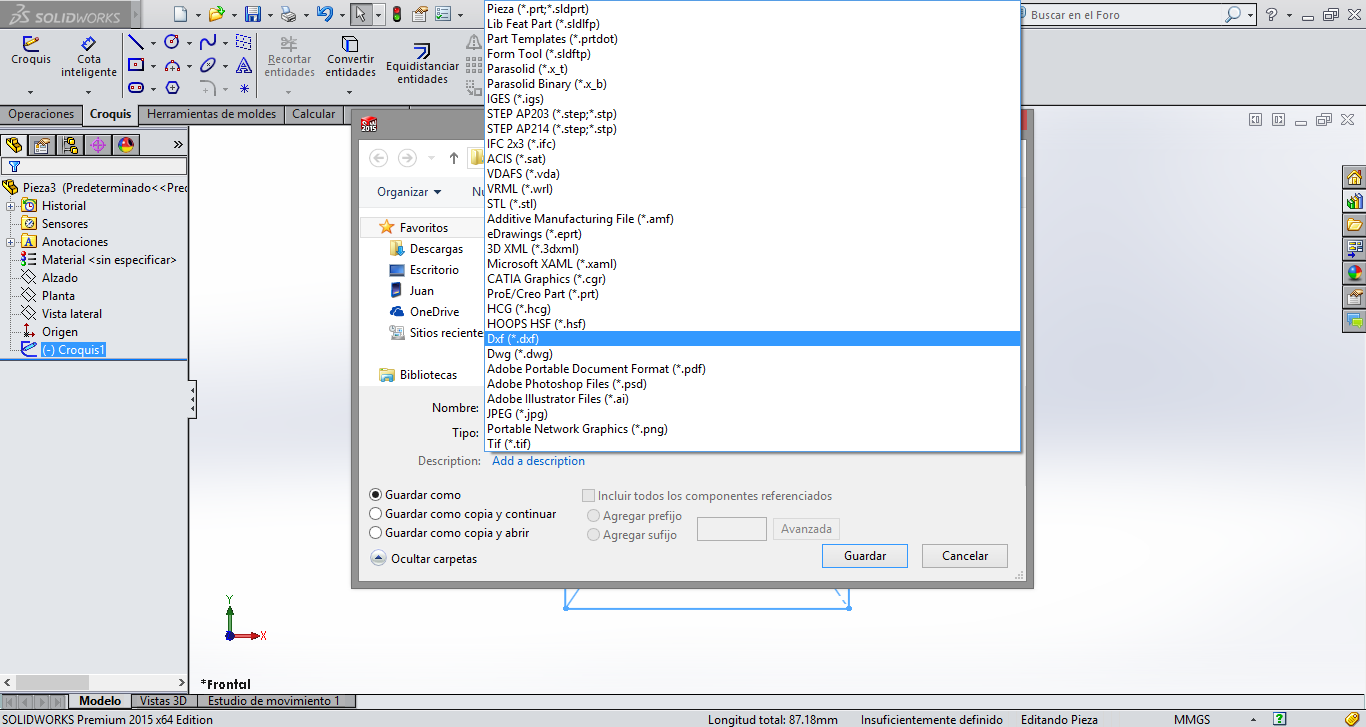This screenshot has height=727, width=1366.
Task: Open the Design Library task pane tab
Action: point(1355,201)
